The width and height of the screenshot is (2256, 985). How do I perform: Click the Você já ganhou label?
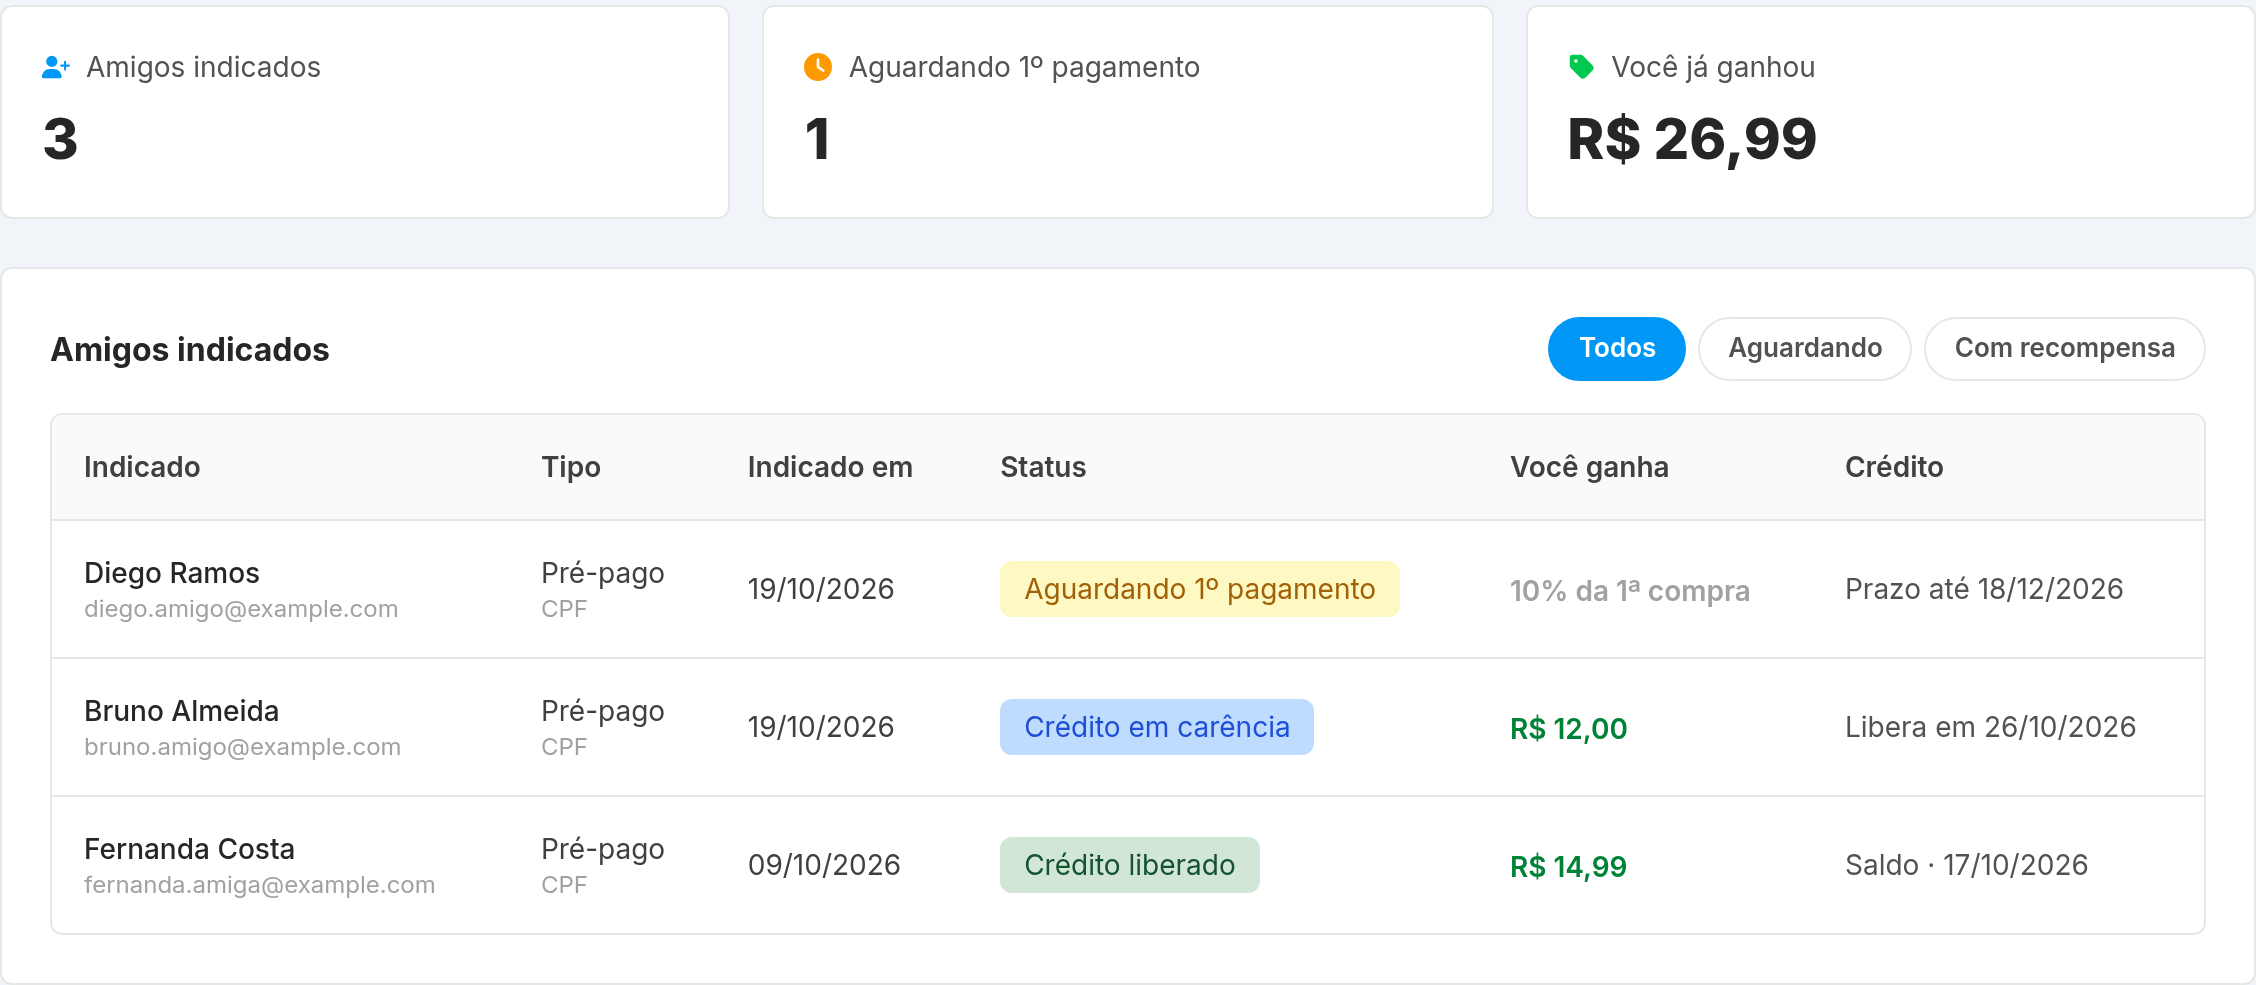pos(1713,67)
